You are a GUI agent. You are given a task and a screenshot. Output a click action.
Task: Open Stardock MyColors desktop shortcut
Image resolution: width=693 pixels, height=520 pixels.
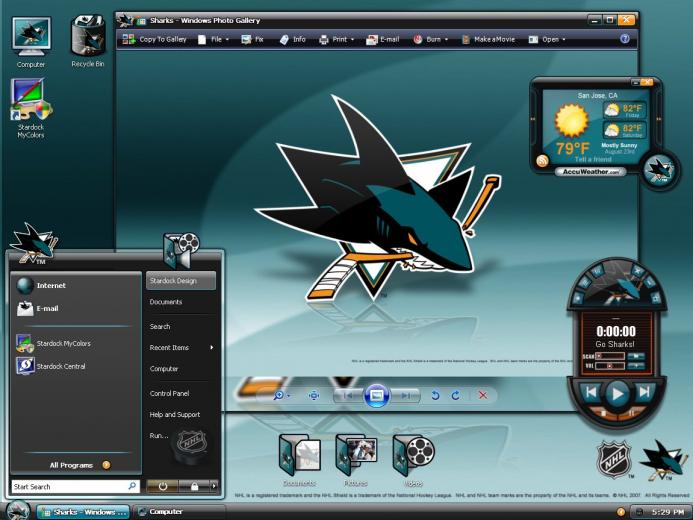(x=30, y=108)
